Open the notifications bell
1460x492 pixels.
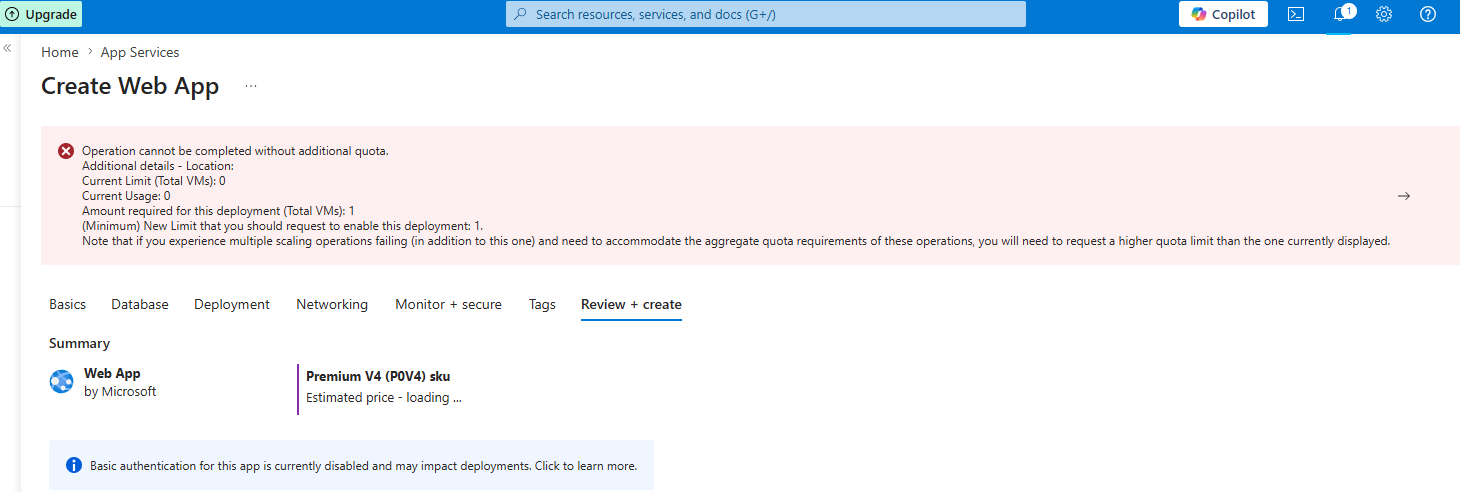tap(1340, 14)
